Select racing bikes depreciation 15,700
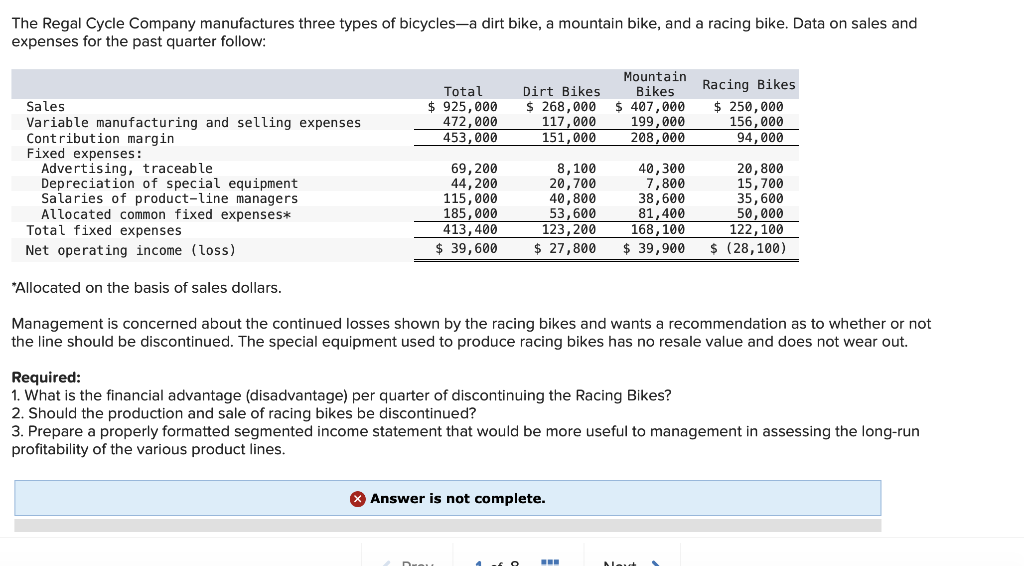Image resolution: width=1024 pixels, height=566 pixels. tap(760, 183)
